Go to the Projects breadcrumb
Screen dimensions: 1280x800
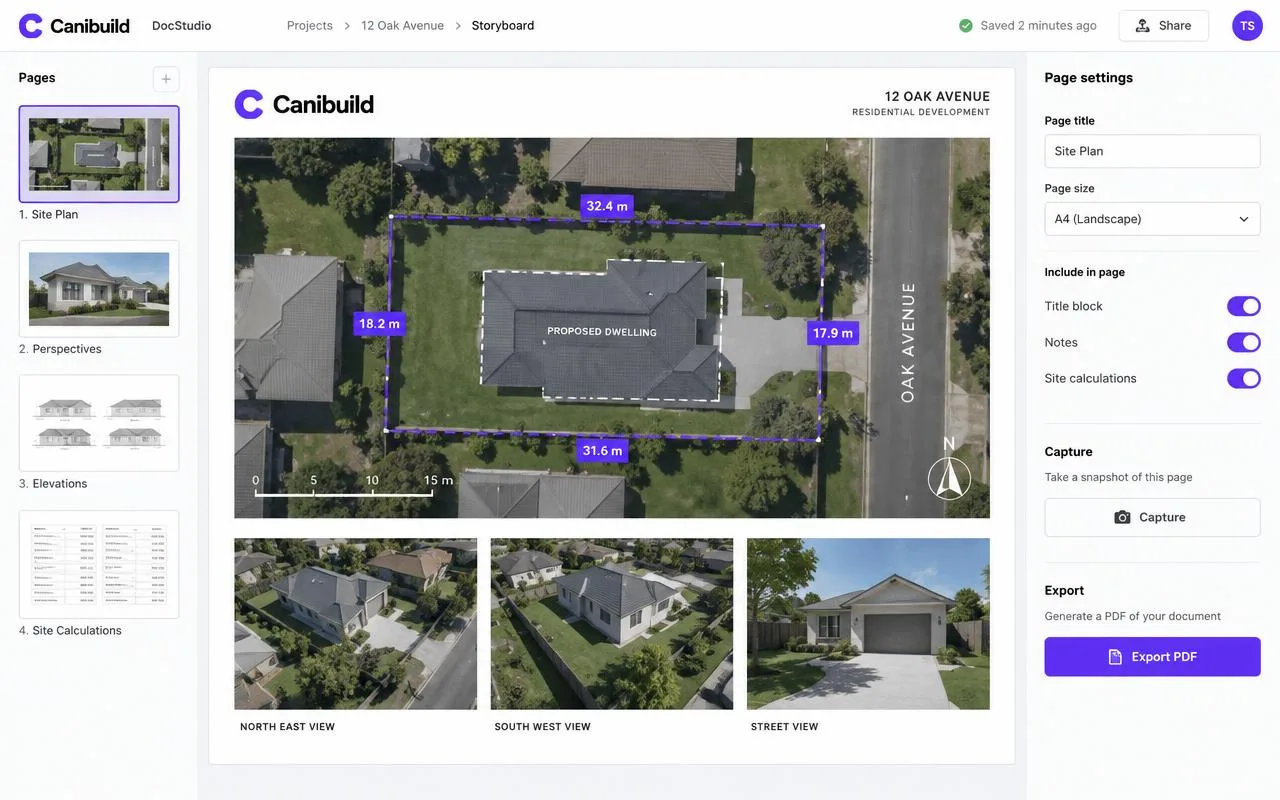coord(310,26)
